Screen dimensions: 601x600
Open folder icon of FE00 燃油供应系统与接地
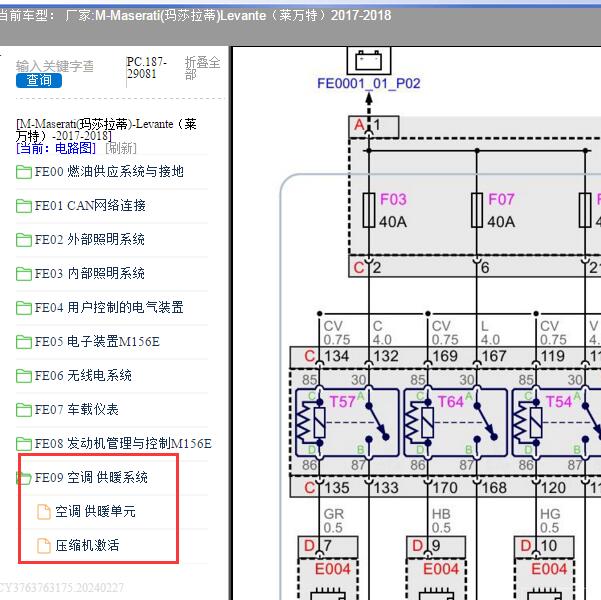tap(24, 172)
